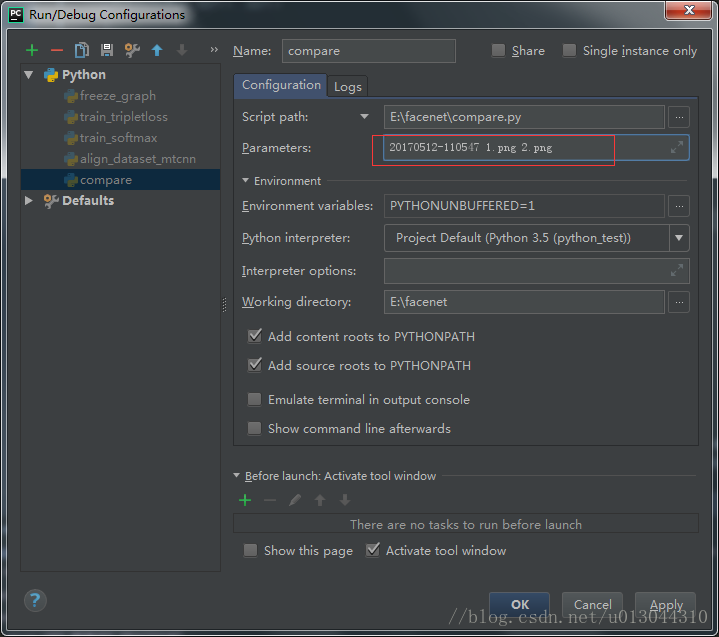Click the PyCharm logo in the title bar
The height and width of the screenshot is (637, 719).
pyautogui.click(x=16, y=15)
